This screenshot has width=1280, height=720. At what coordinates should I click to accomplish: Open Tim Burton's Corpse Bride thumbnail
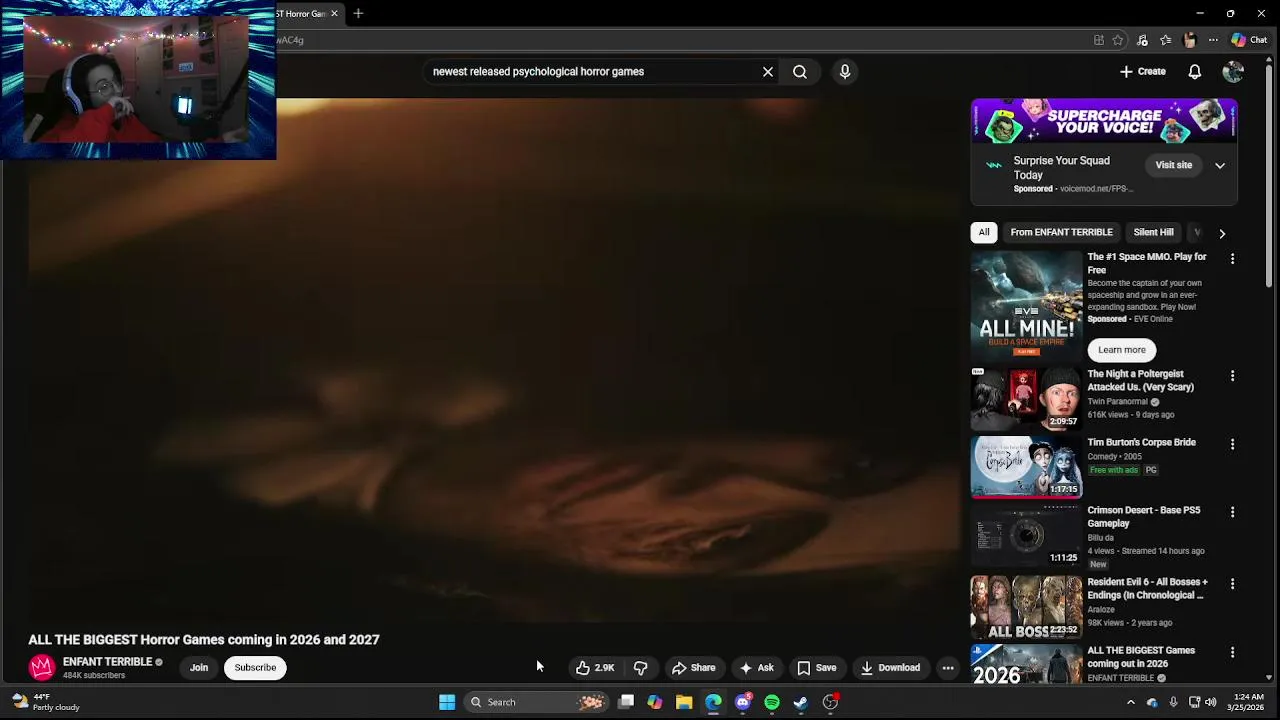(x=1027, y=467)
